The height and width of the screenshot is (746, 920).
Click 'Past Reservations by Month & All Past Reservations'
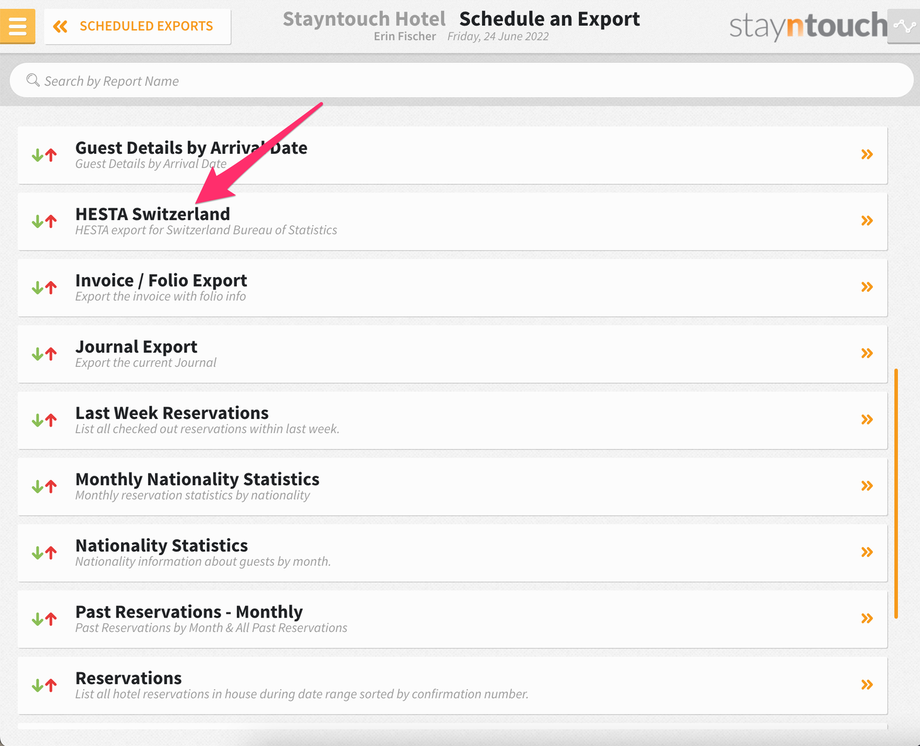click(211, 628)
